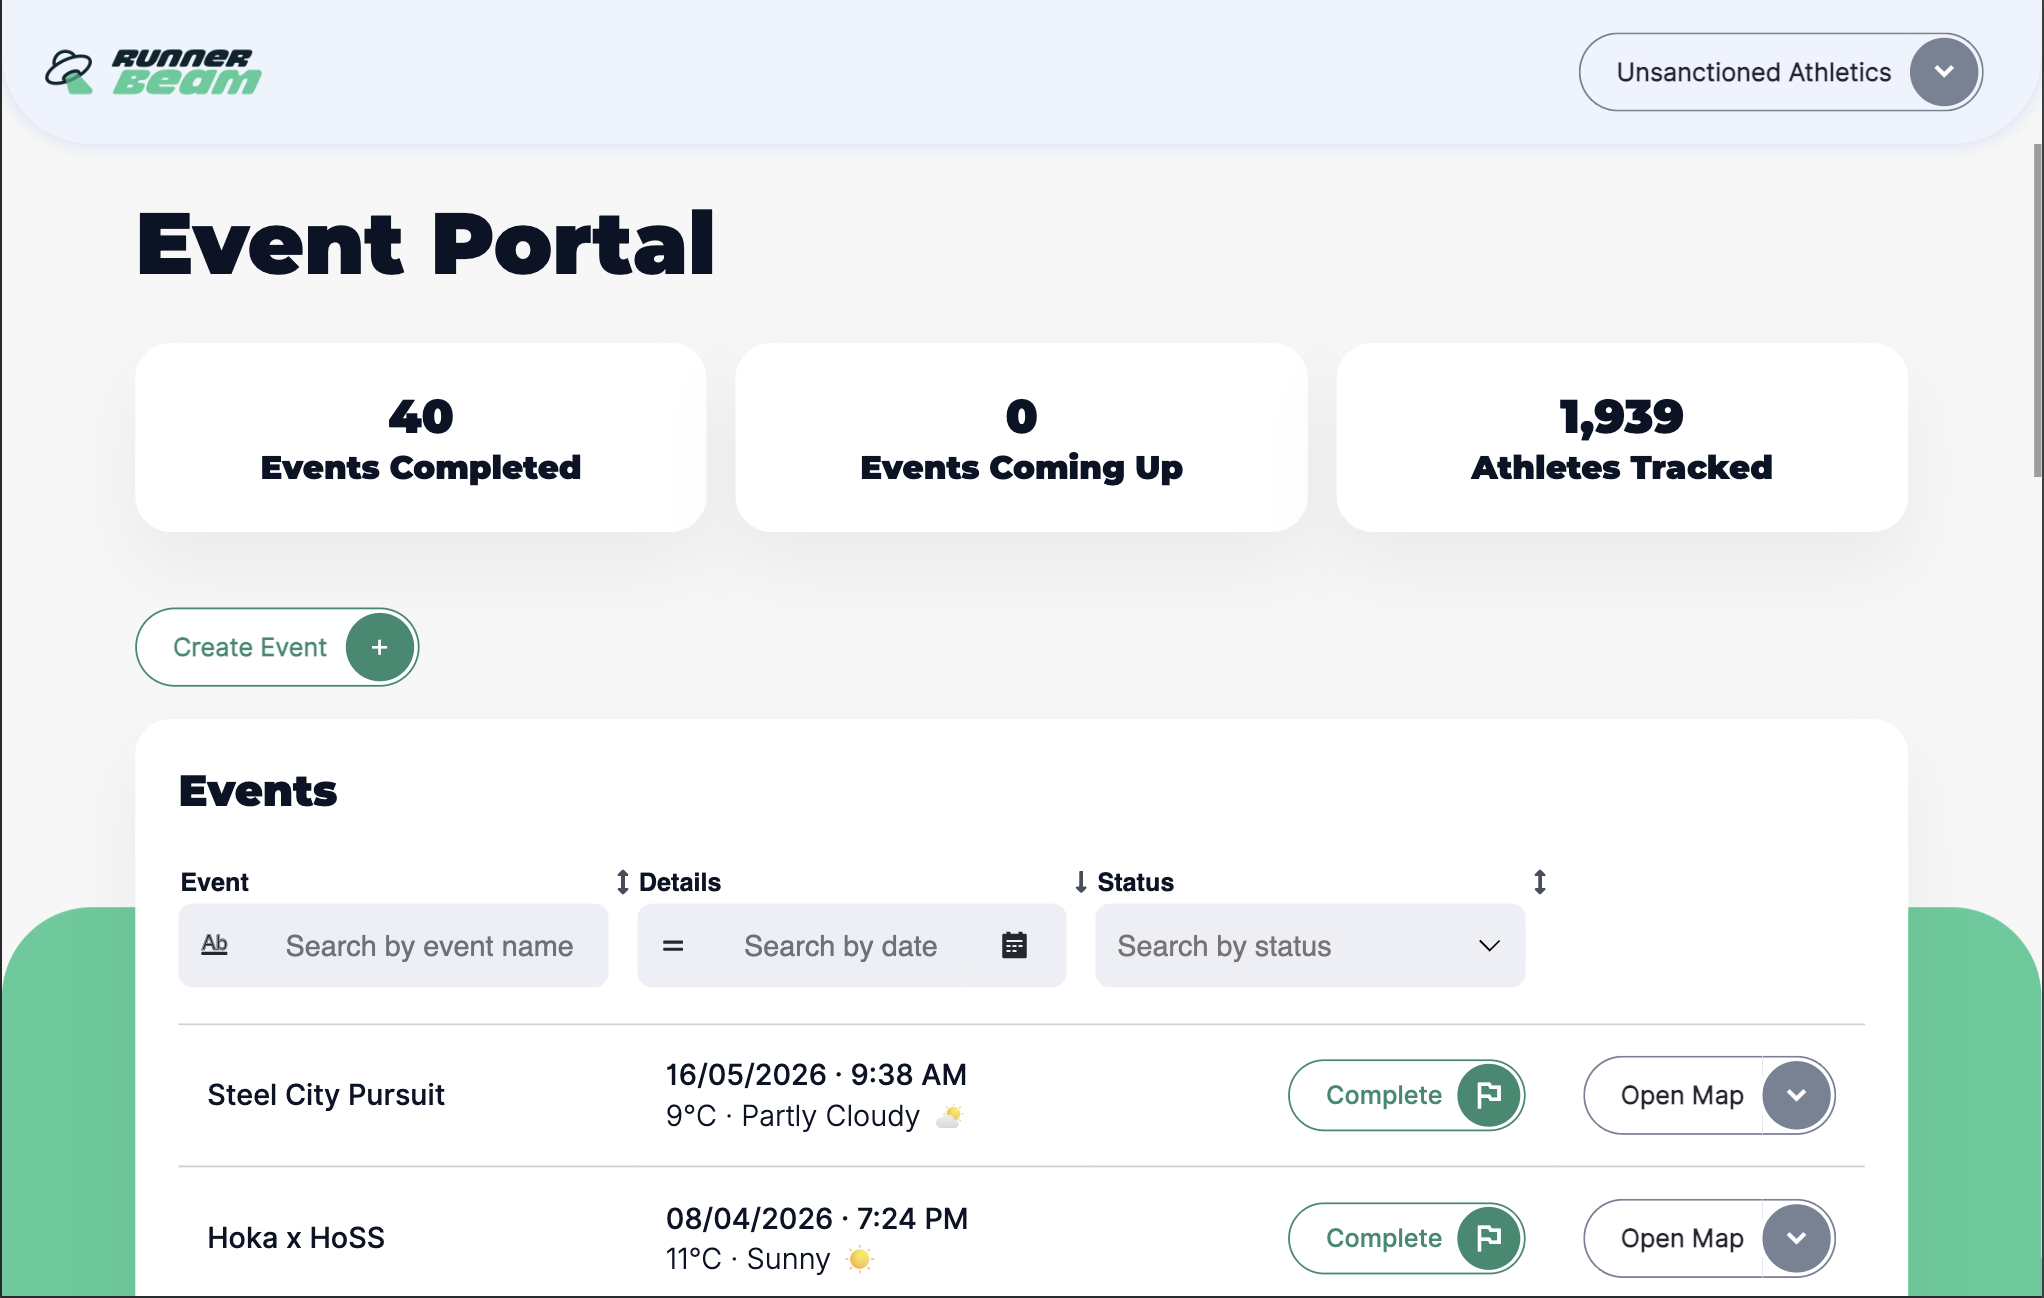Screen dimensions: 2044x1298
Task: Click the Events section heading
Action: (258, 790)
